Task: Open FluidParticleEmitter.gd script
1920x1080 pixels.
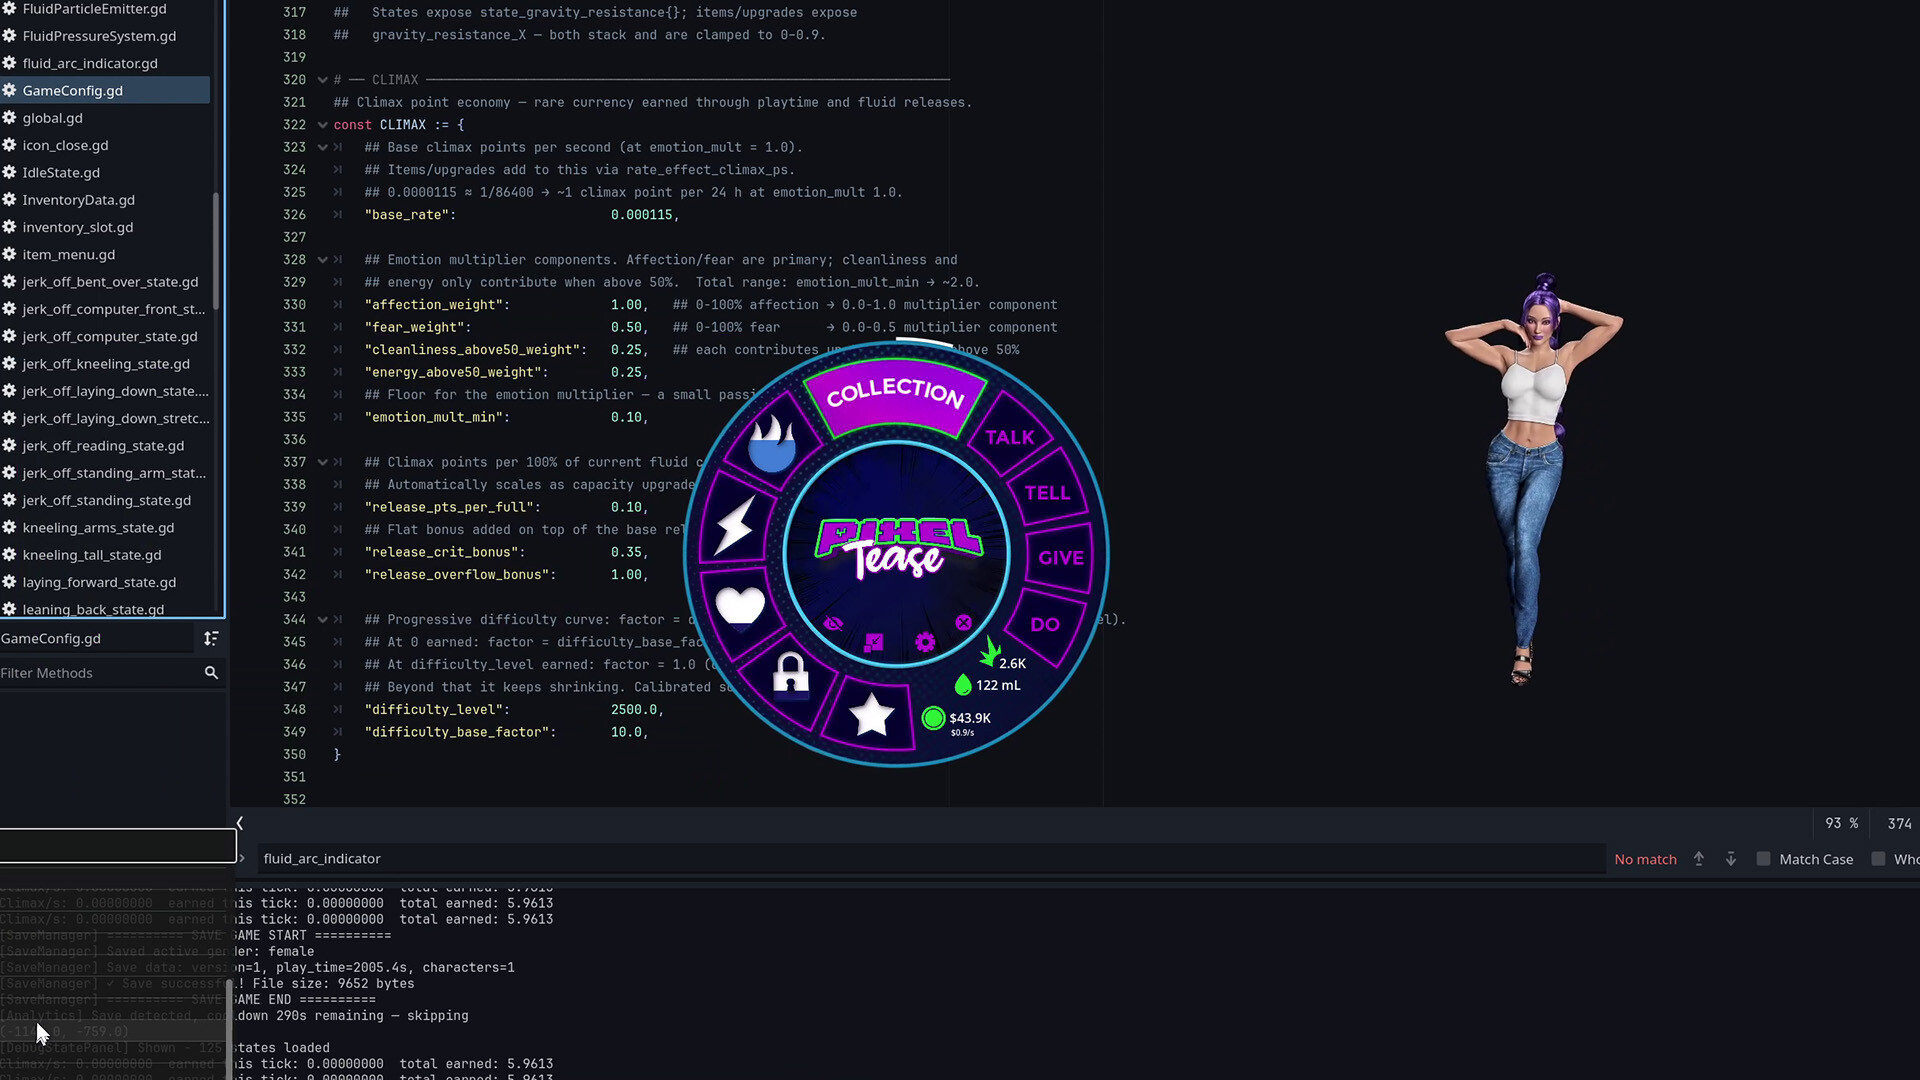Action: (x=94, y=9)
